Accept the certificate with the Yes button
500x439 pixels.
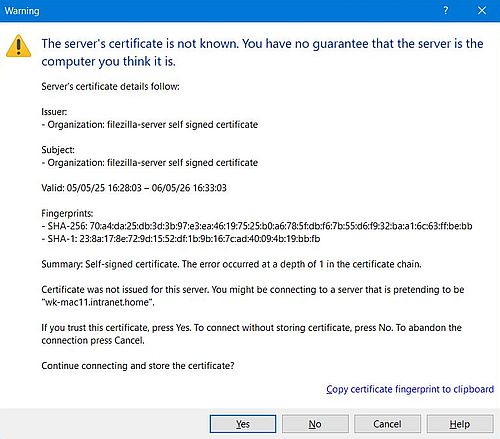point(243,424)
